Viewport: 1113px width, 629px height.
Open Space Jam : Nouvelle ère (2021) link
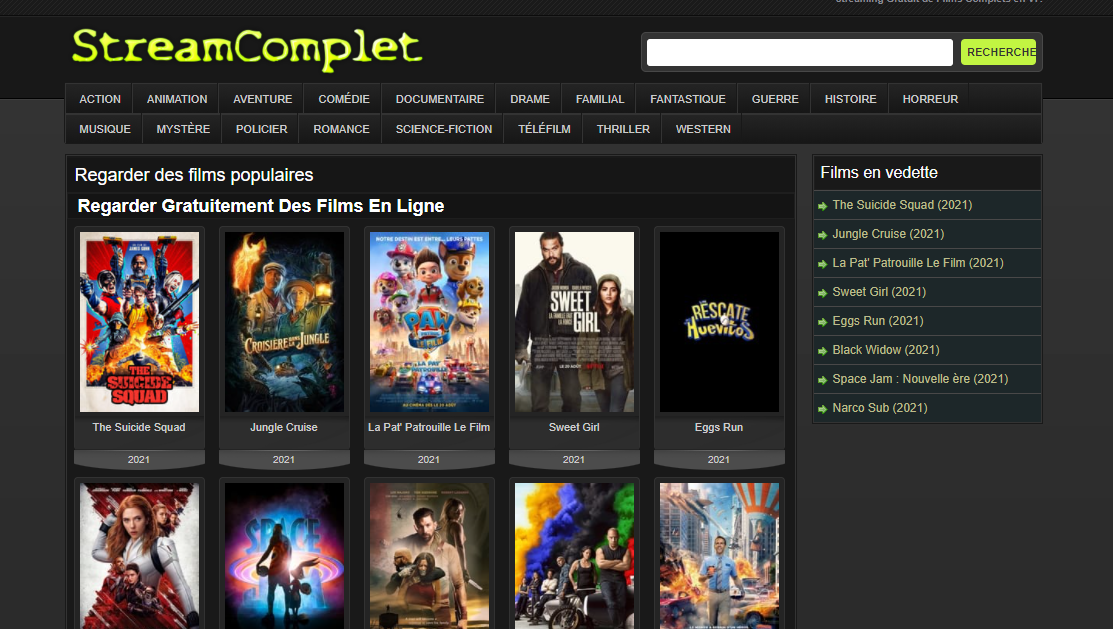pos(920,380)
